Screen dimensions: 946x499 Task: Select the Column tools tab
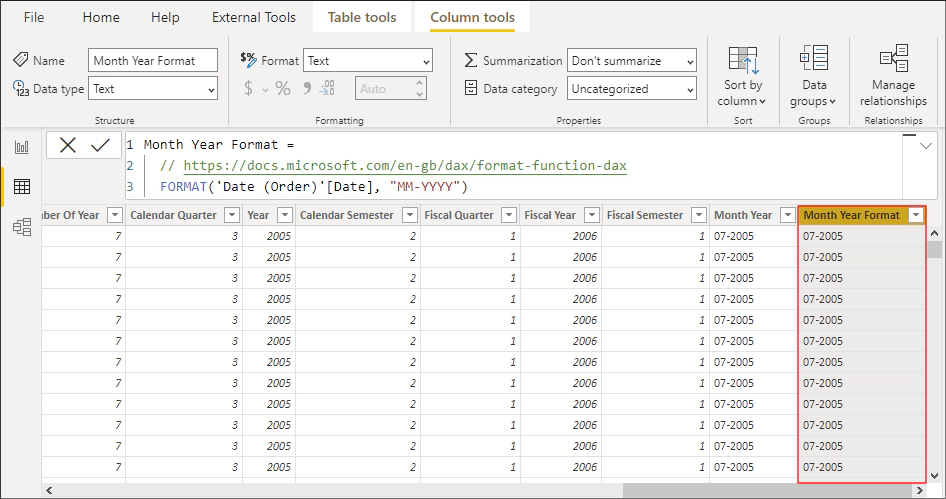[x=472, y=17]
